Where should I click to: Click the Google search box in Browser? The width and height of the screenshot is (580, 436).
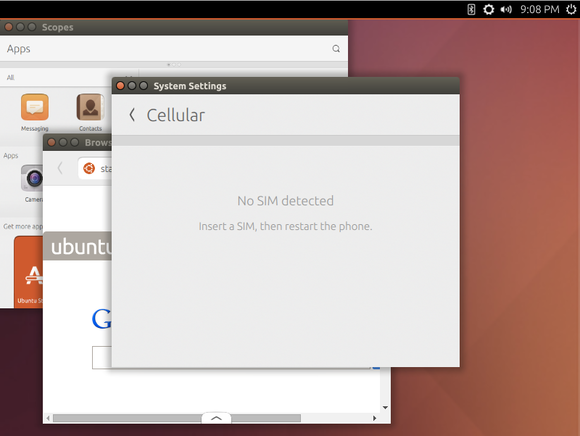[102, 357]
